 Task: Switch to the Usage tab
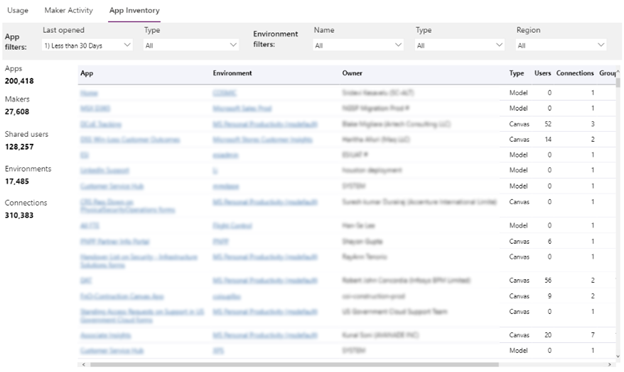click(18, 10)
